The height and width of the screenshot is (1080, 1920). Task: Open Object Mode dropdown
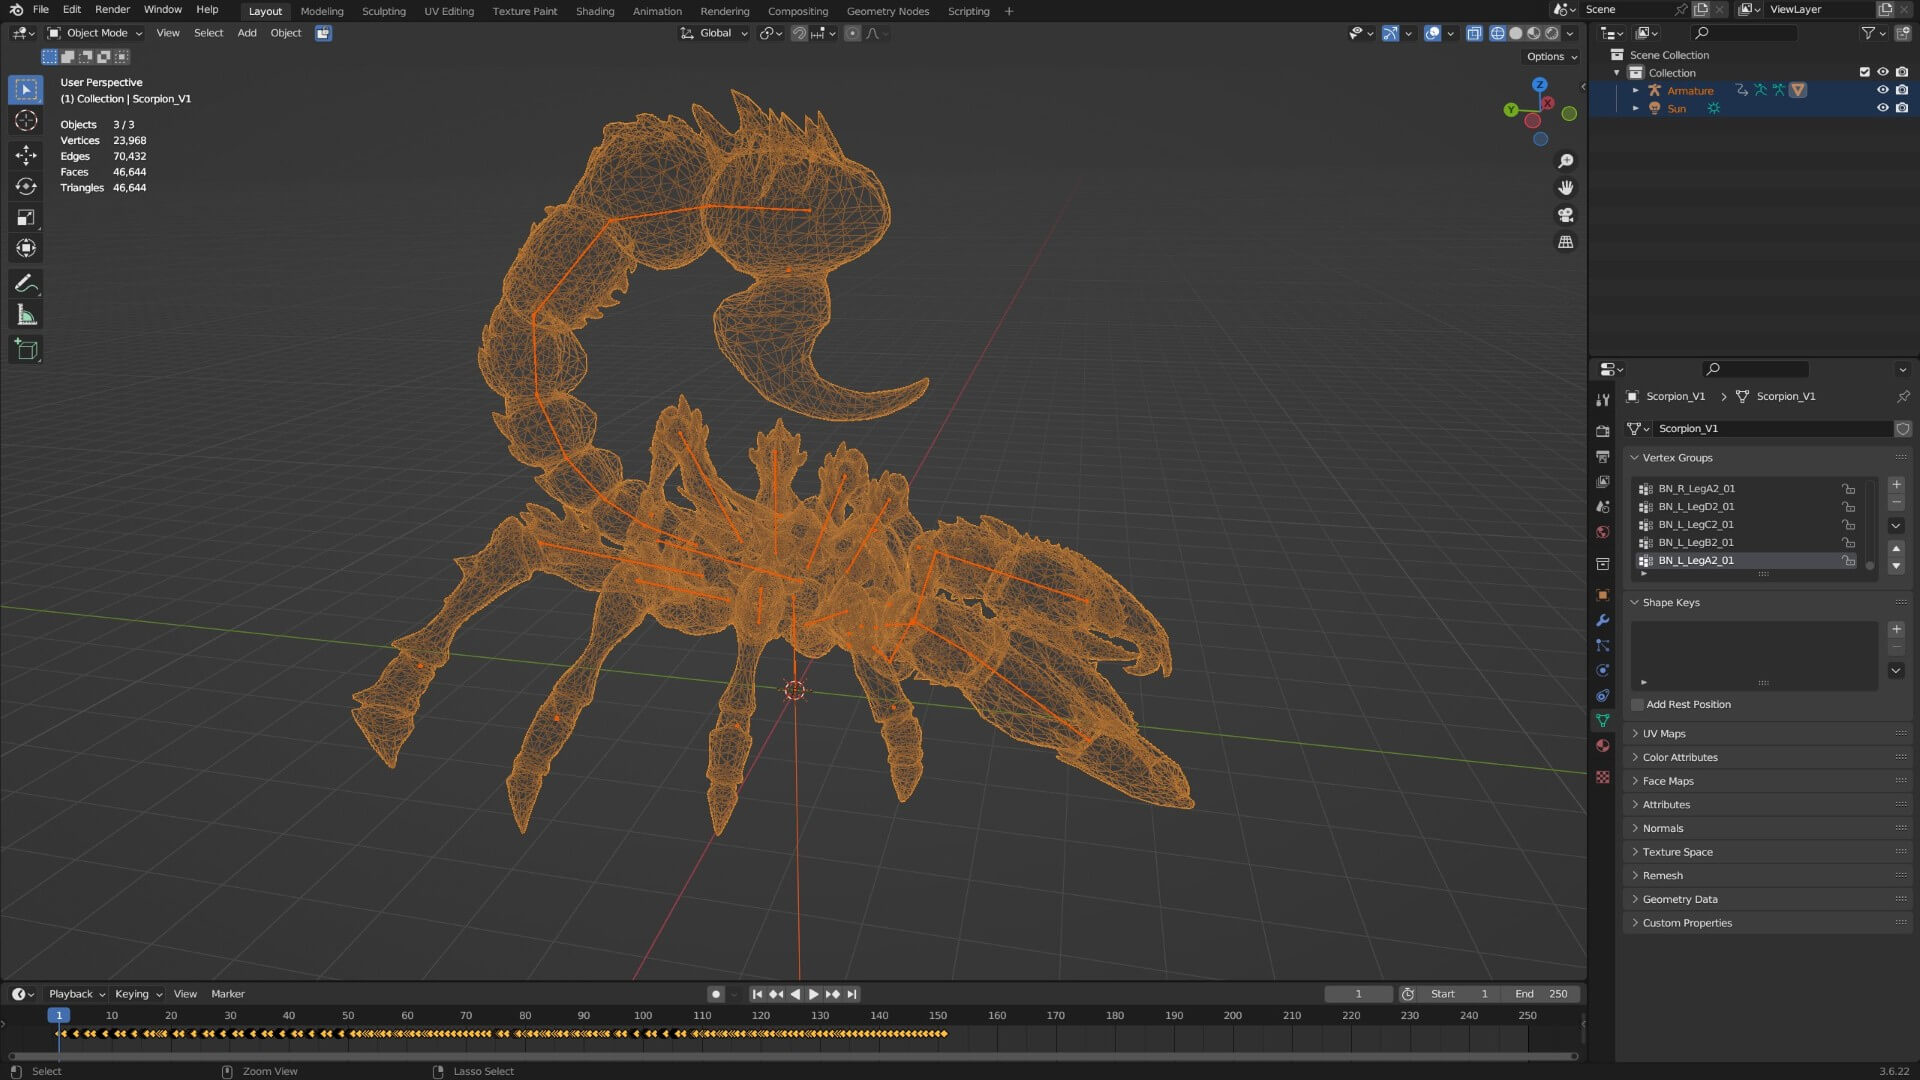[95, 33]
